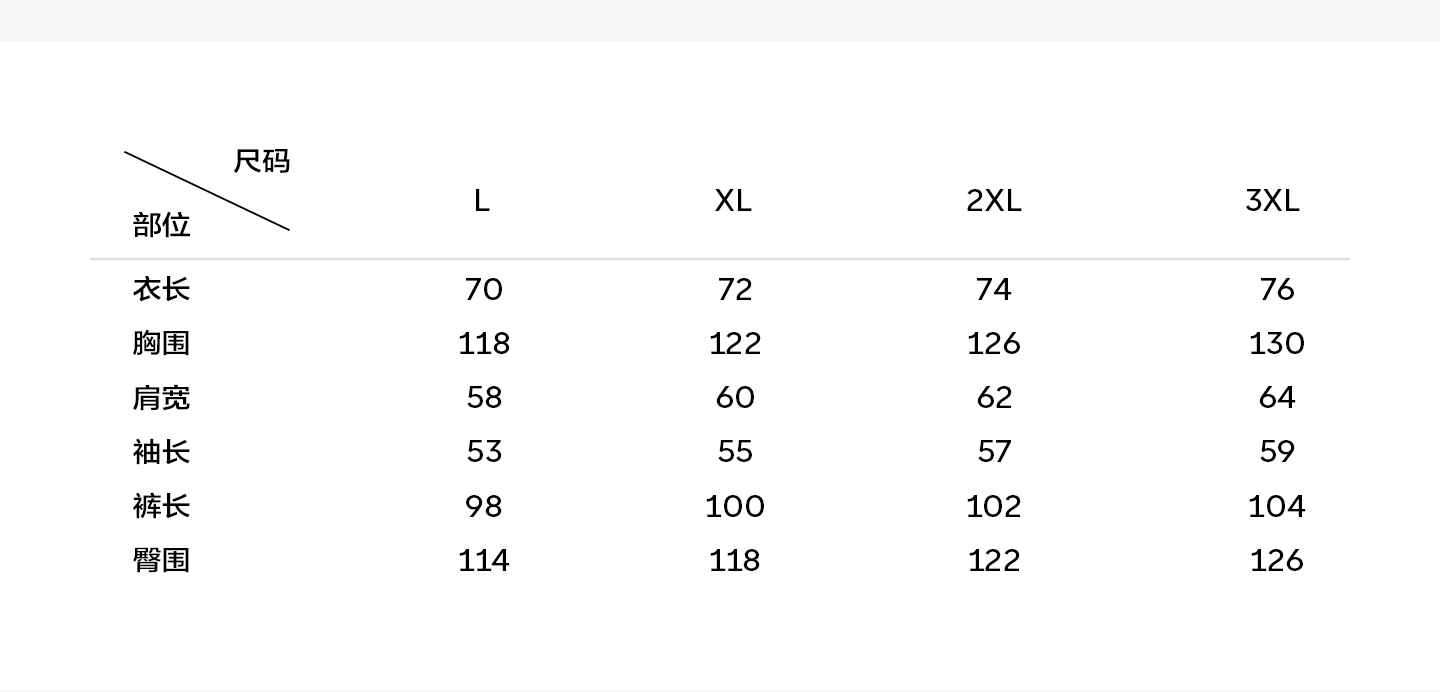Viewport: 1440px width, 692px height.
Task: Select the 3XL size column header
Action: click(1272, 201)
